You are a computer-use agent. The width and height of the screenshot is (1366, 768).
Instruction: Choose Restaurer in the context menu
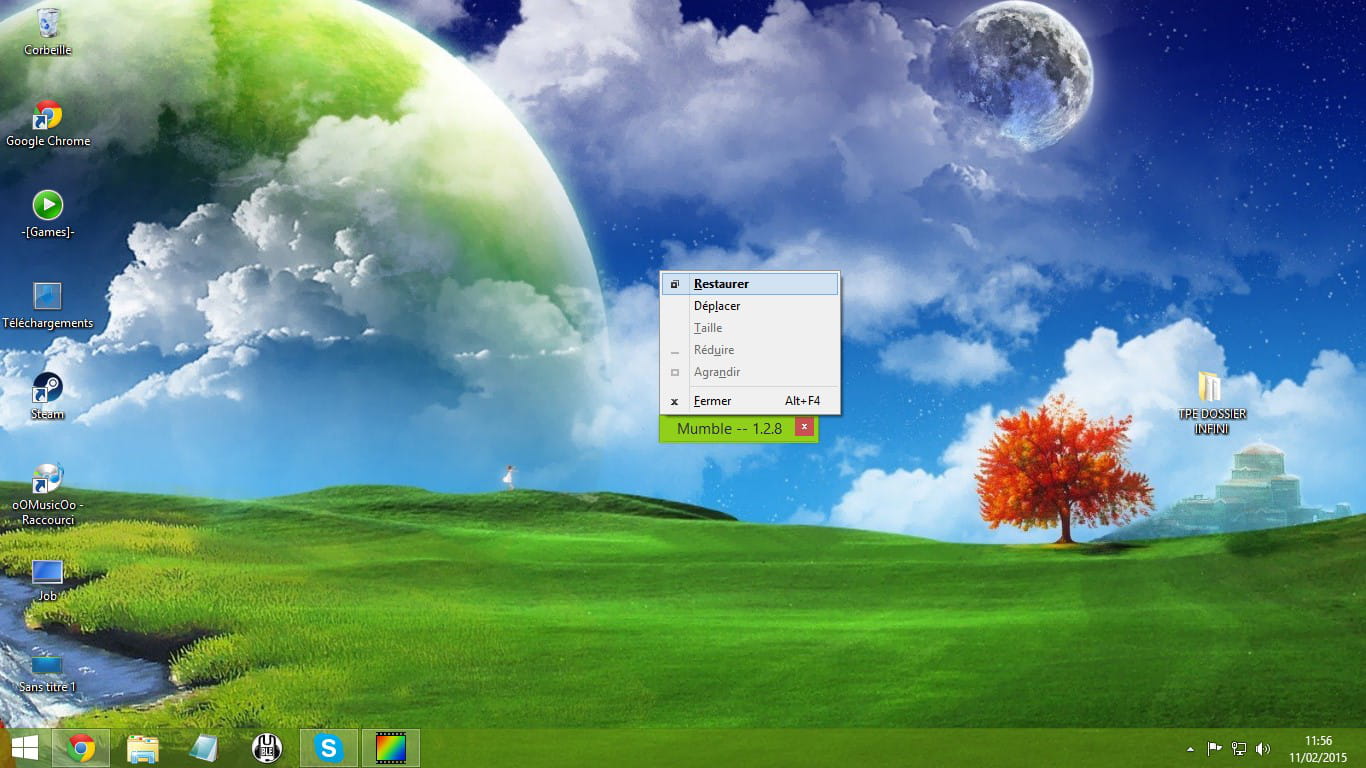(x=721, y=284)
